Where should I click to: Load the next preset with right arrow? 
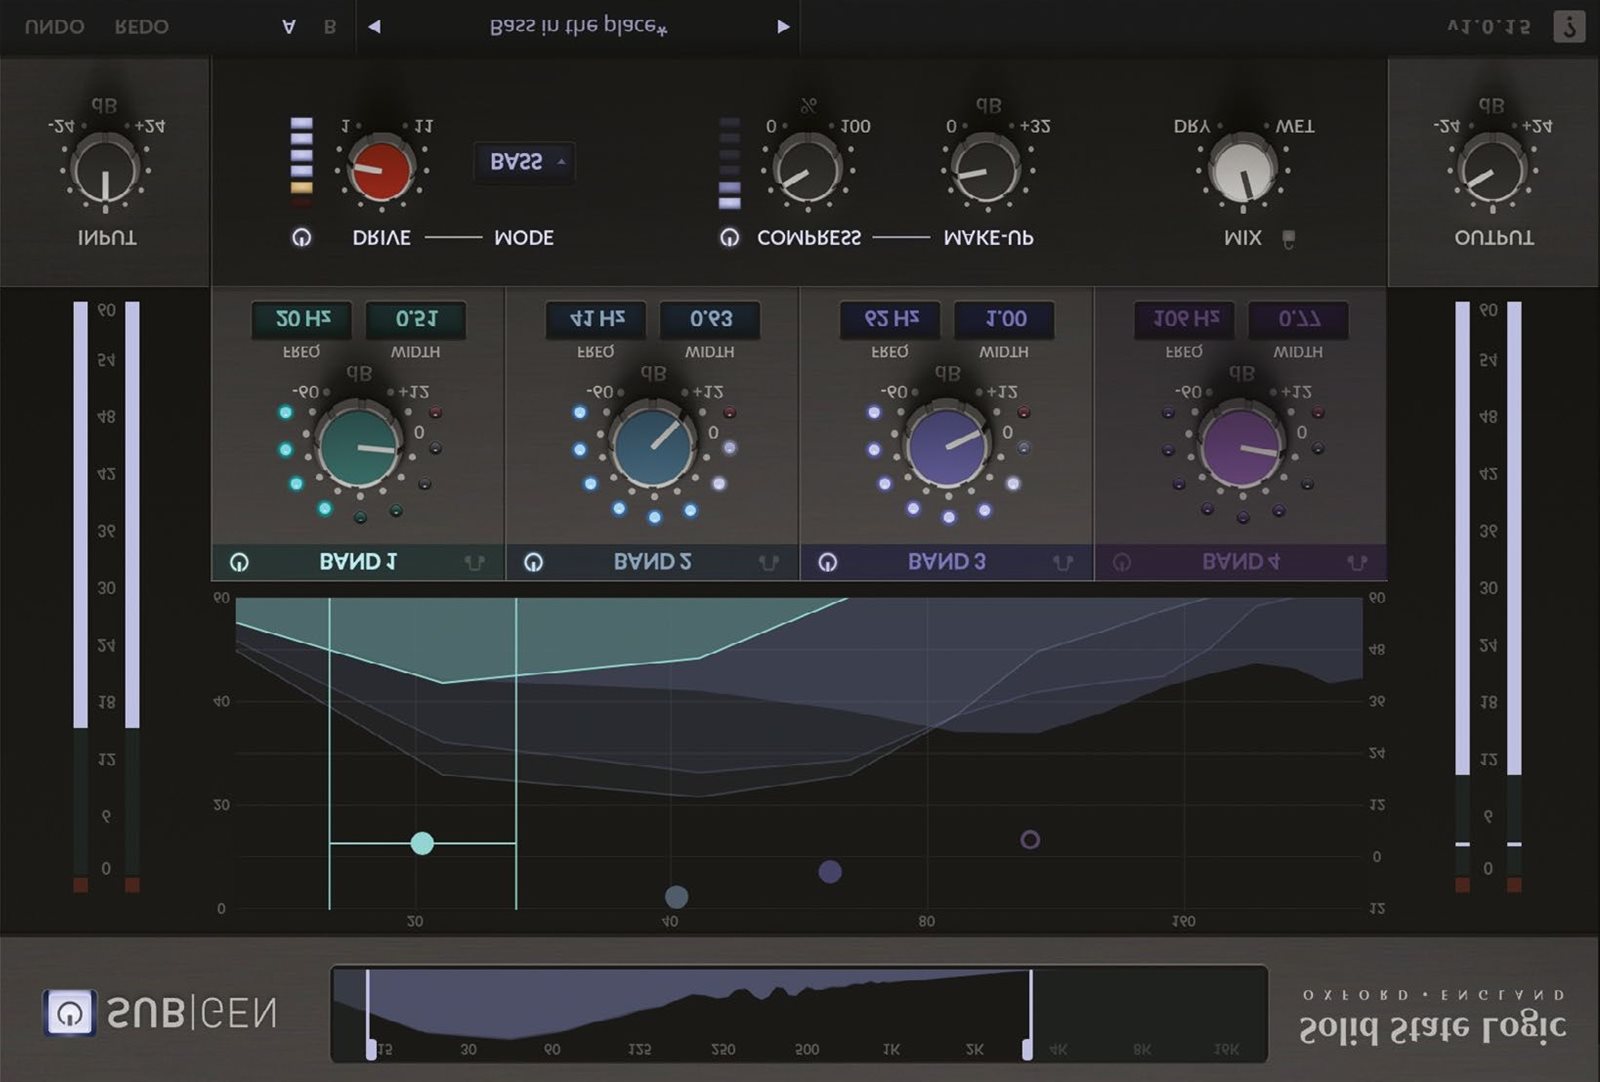coord(783,27)
